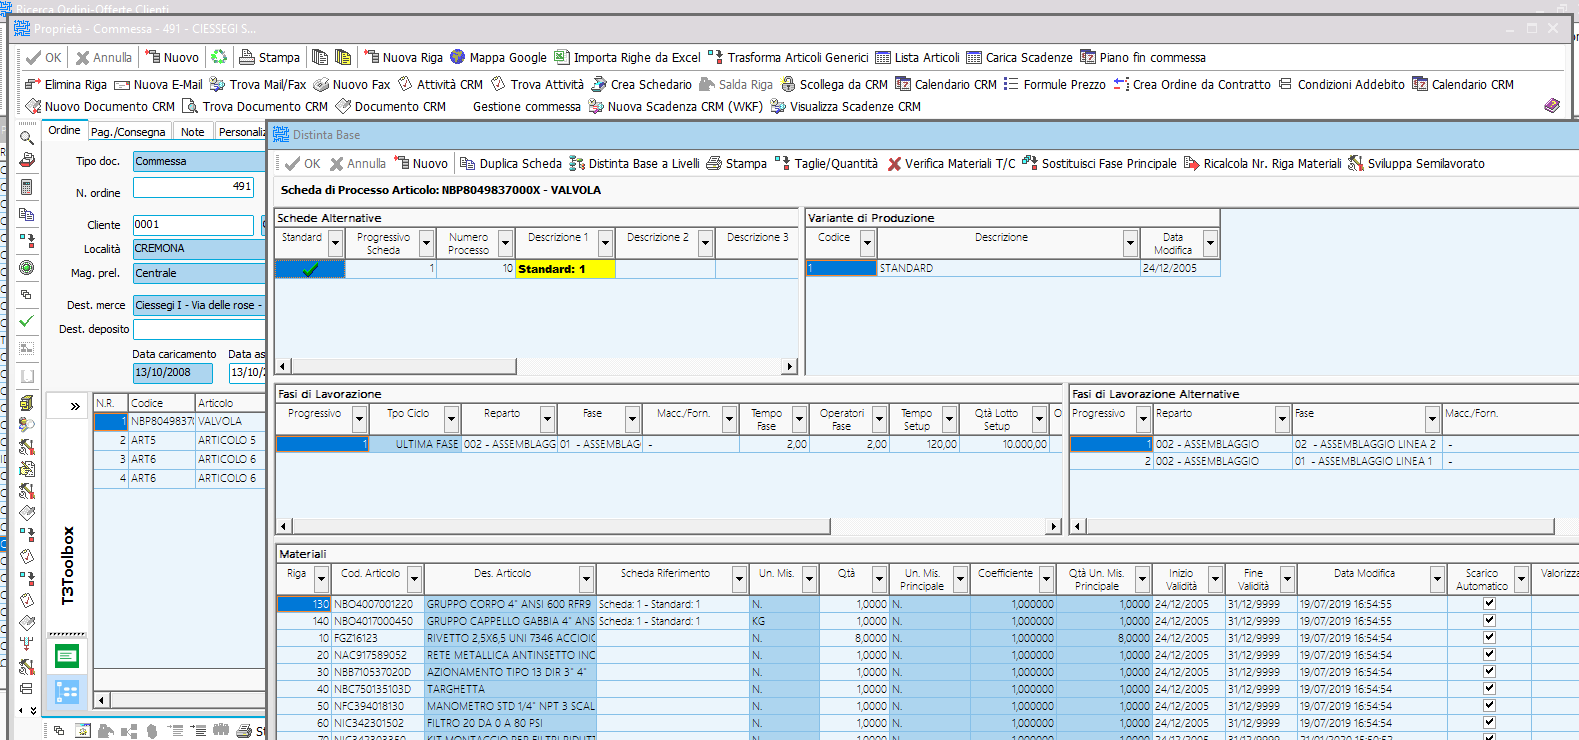Click Mappa Google globe icon
1579x740 pixels.
[x=458, y=57]
